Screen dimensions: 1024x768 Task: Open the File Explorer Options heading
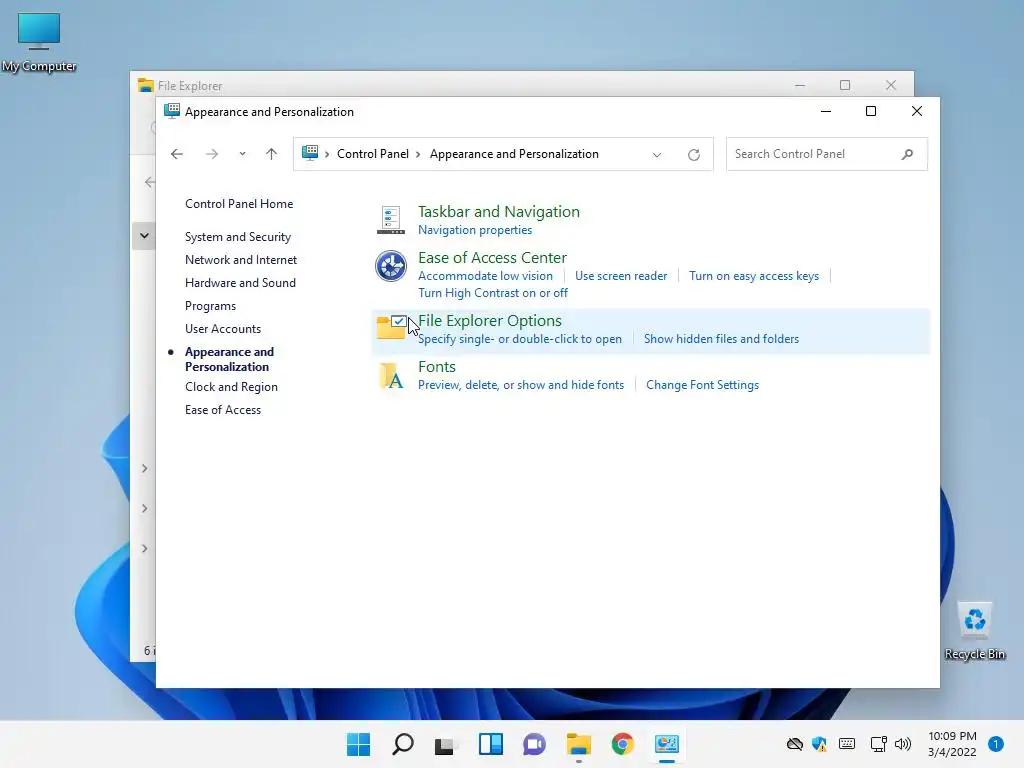pos(490,321)
